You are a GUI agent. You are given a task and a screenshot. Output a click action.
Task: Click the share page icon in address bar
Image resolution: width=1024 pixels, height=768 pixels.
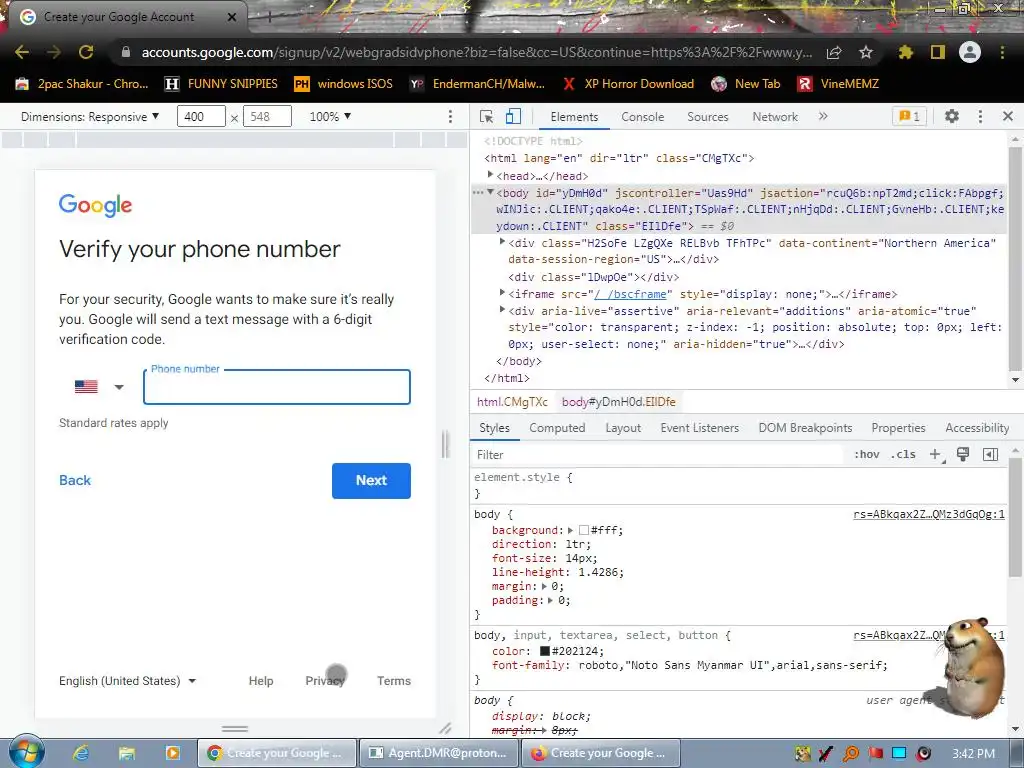(x=834, y=52)
